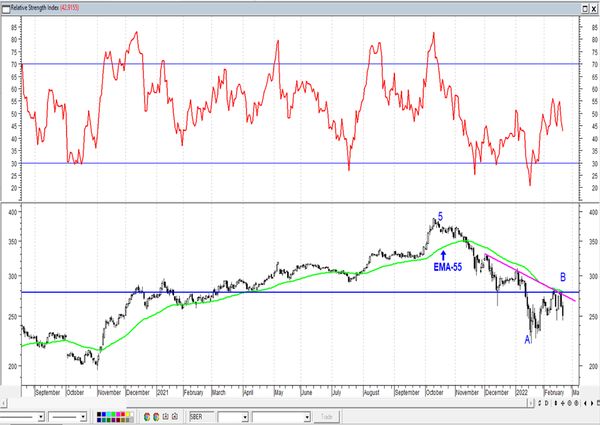
Task: Select the wave label B on price chart
Action: pos(563,276)
